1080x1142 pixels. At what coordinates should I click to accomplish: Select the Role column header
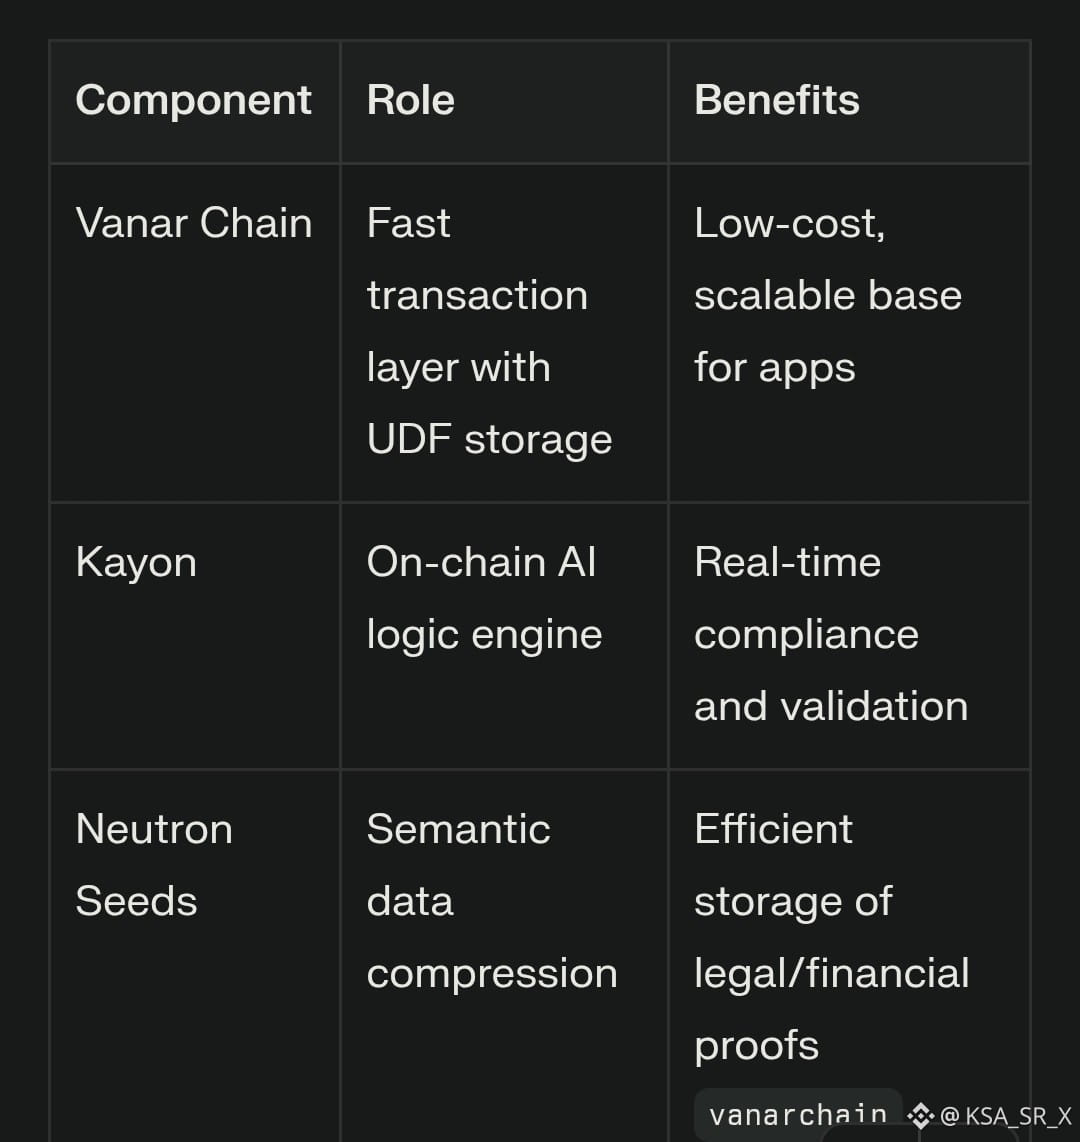point(411,100)
